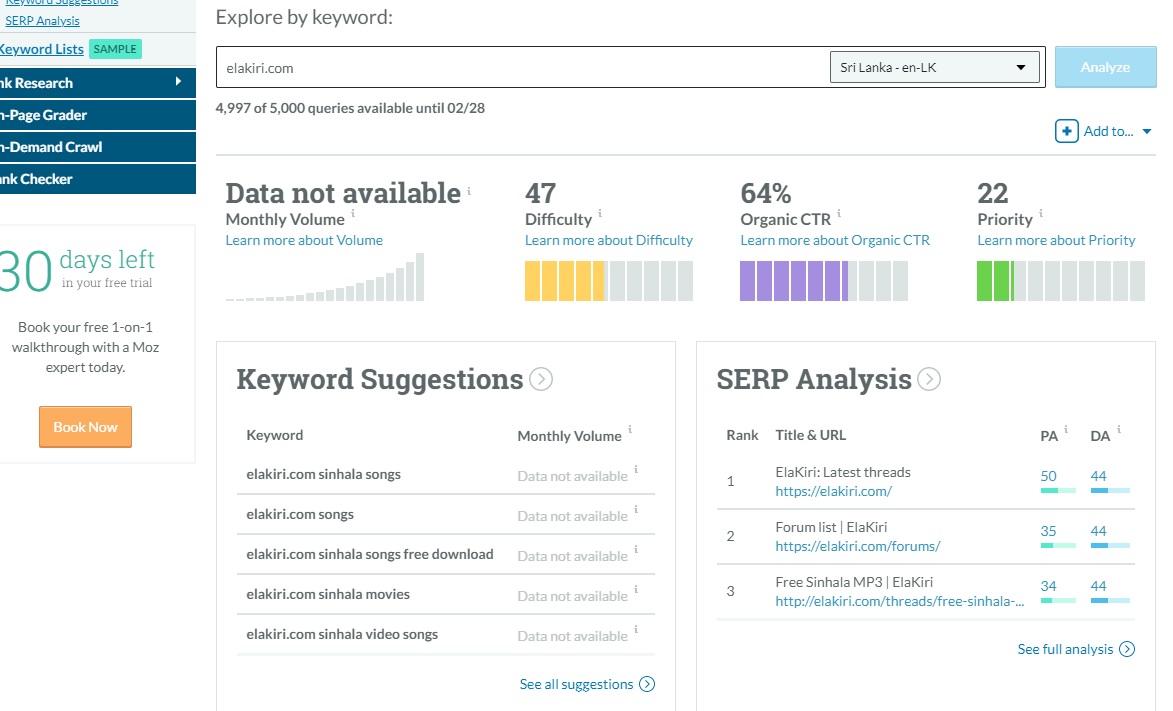Click See full analysis link
This screenshot has width=1173, height=711.
point(1065,649)
